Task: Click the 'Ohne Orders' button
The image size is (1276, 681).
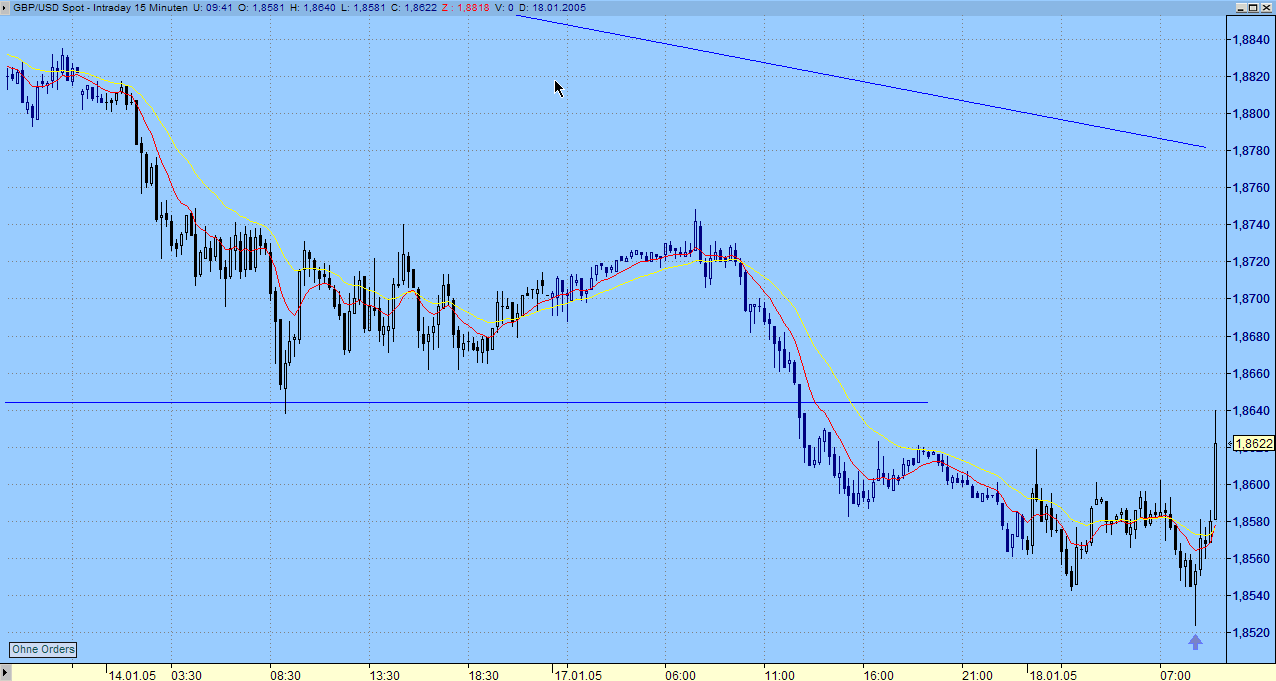Action: click(x=43, y=650)
